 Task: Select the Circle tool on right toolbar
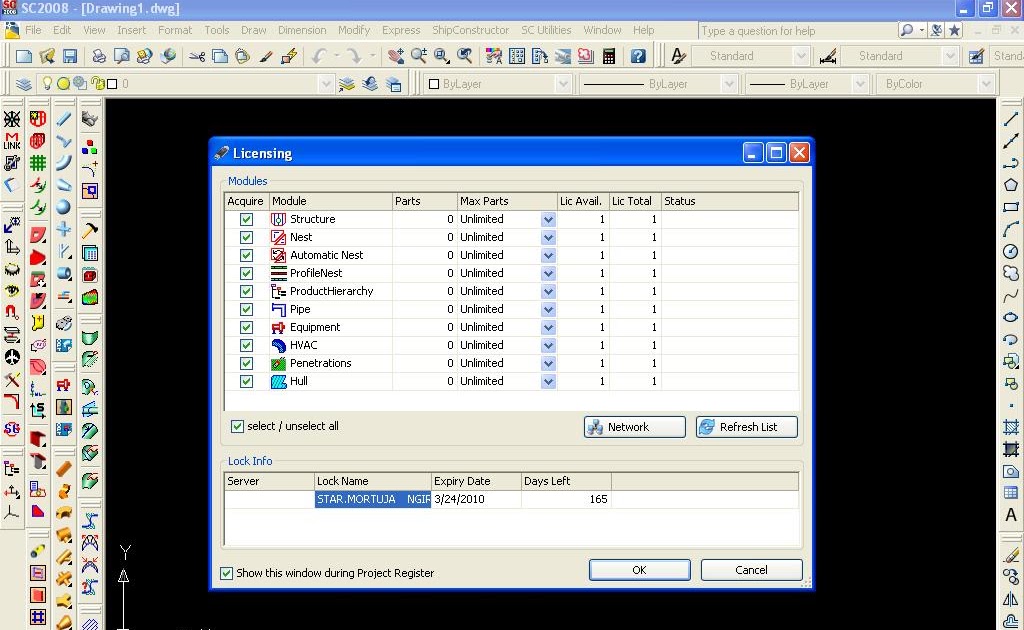click(1010, 251)
